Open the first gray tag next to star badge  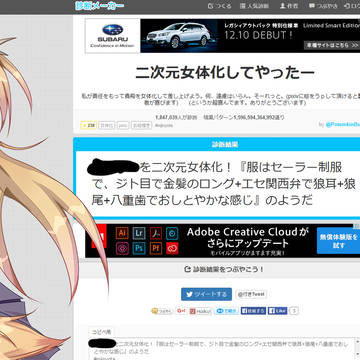107,126
